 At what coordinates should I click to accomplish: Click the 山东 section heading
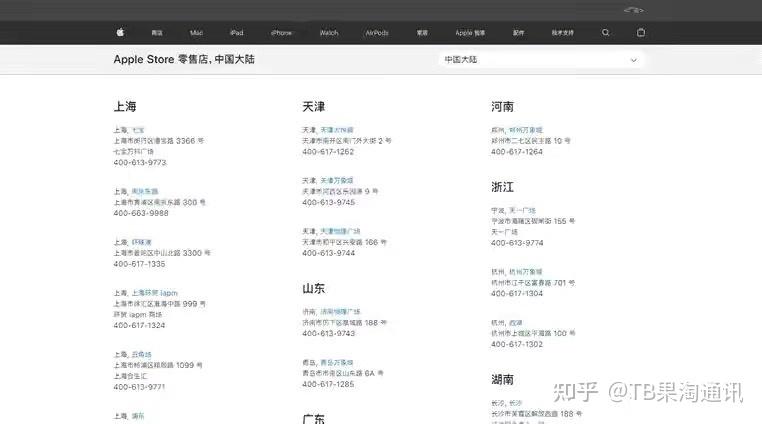point(313,288)
